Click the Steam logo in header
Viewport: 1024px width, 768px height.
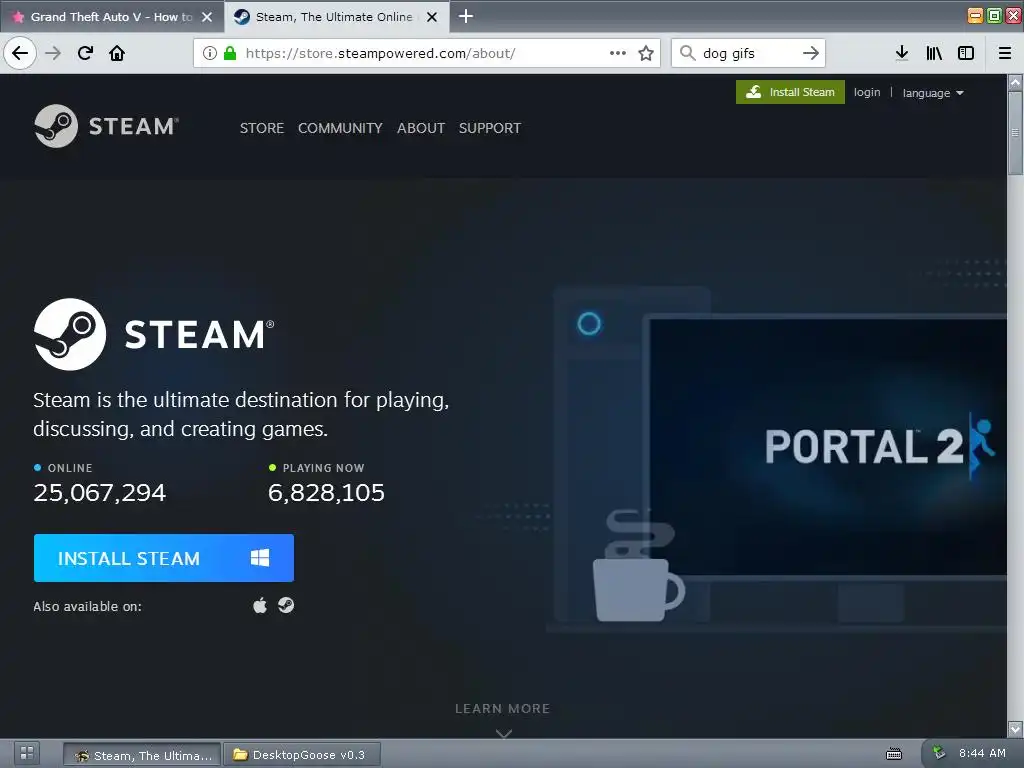(x=106, y=126)
